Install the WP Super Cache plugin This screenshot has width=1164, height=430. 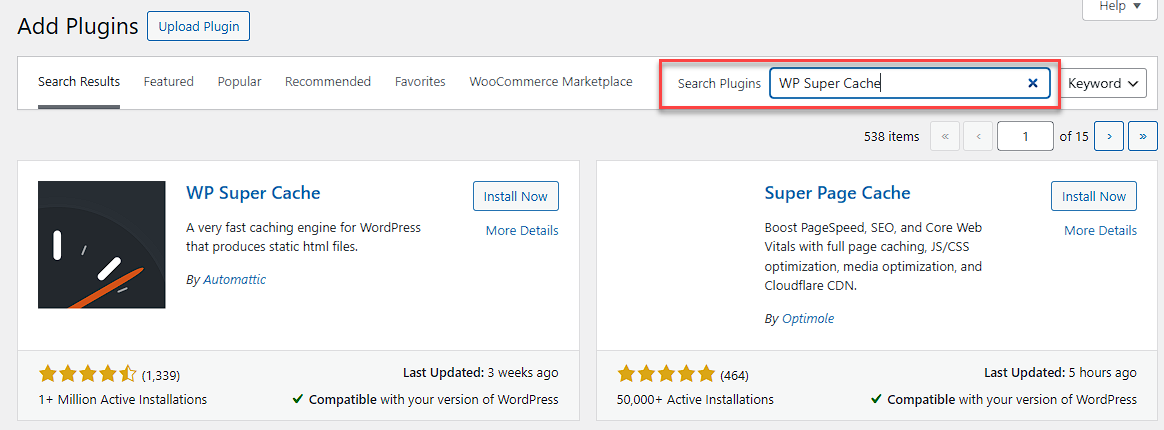tap(515, 197)
